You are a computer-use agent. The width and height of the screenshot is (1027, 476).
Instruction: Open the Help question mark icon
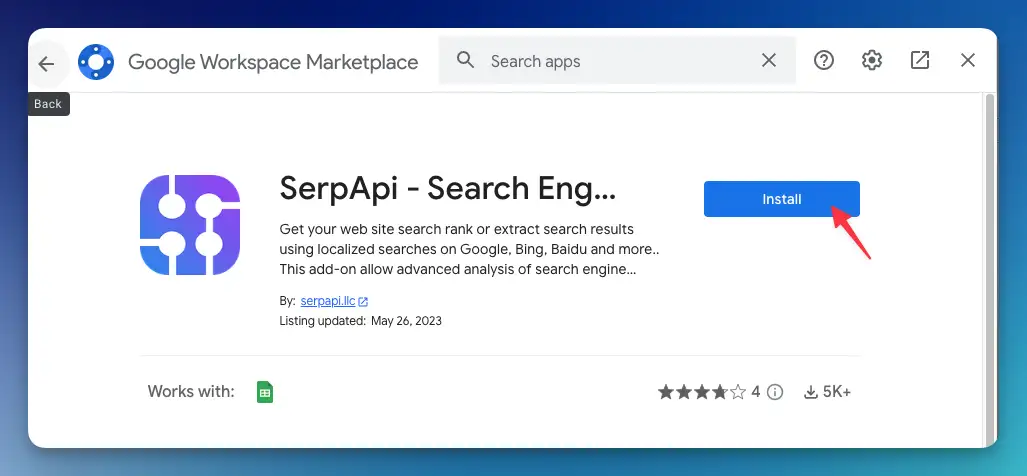(x=823, y=61)
